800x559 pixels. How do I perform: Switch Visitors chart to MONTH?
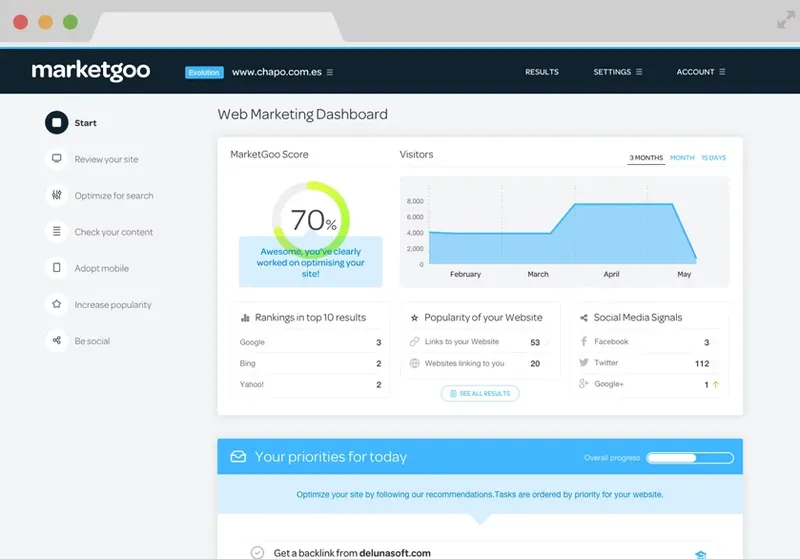(x=682, y=158)
